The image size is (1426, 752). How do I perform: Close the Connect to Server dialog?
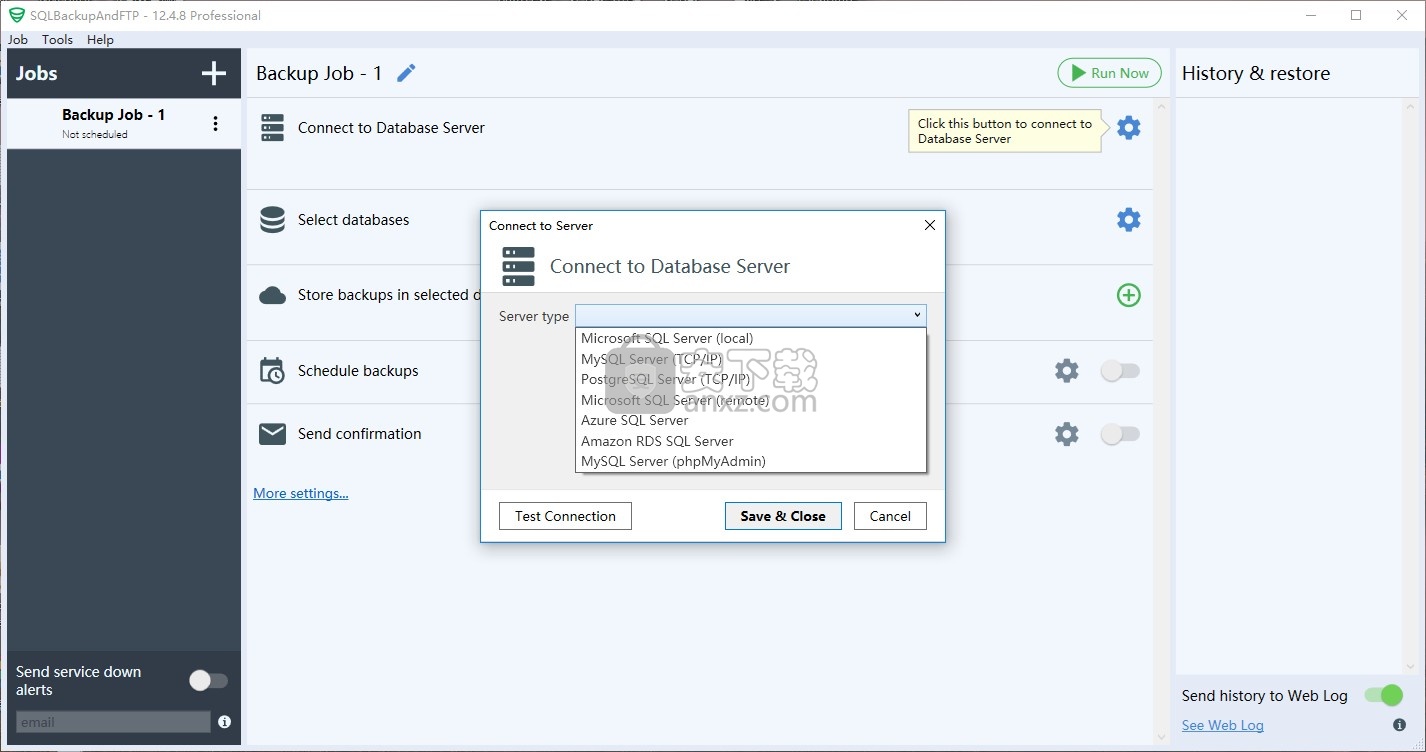(930, 225)
